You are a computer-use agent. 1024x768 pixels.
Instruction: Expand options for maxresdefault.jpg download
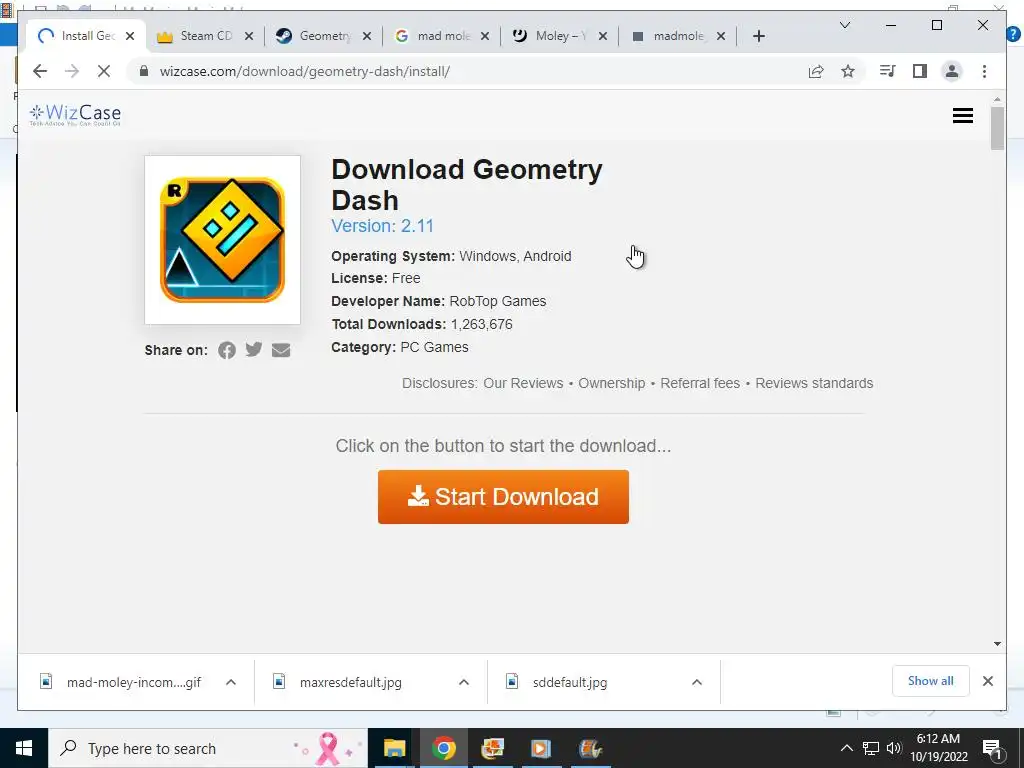tap(464, 682)
